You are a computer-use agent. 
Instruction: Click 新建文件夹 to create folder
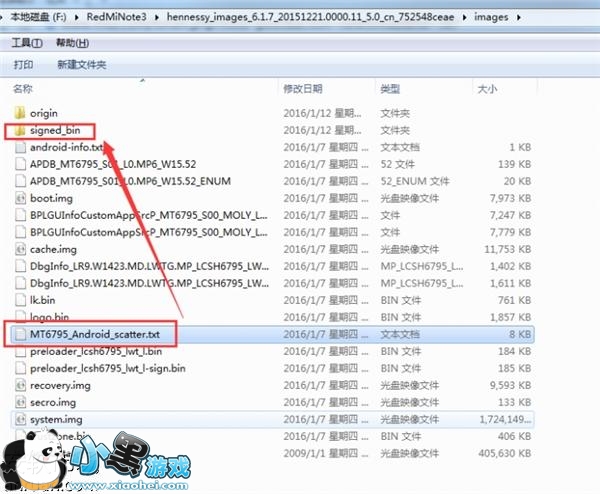(x=82, y=64)
